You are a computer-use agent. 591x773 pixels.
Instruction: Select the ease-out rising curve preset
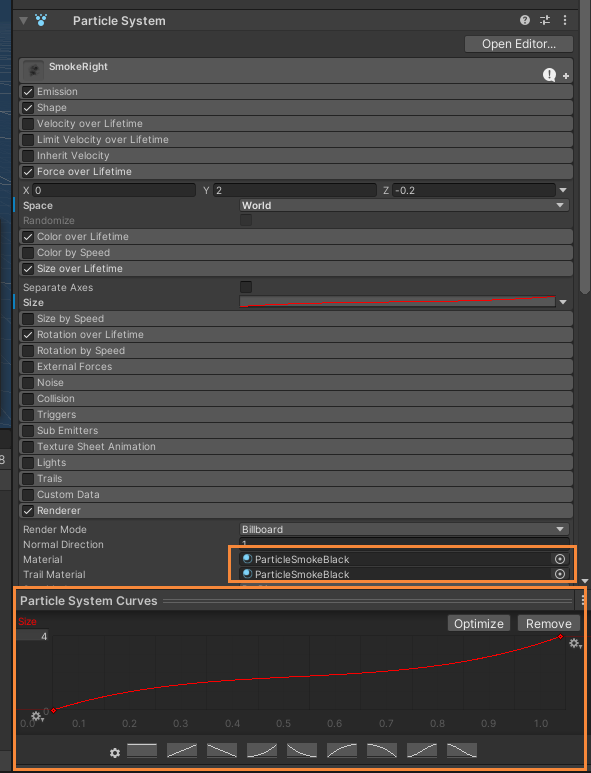tap(342, 750)
